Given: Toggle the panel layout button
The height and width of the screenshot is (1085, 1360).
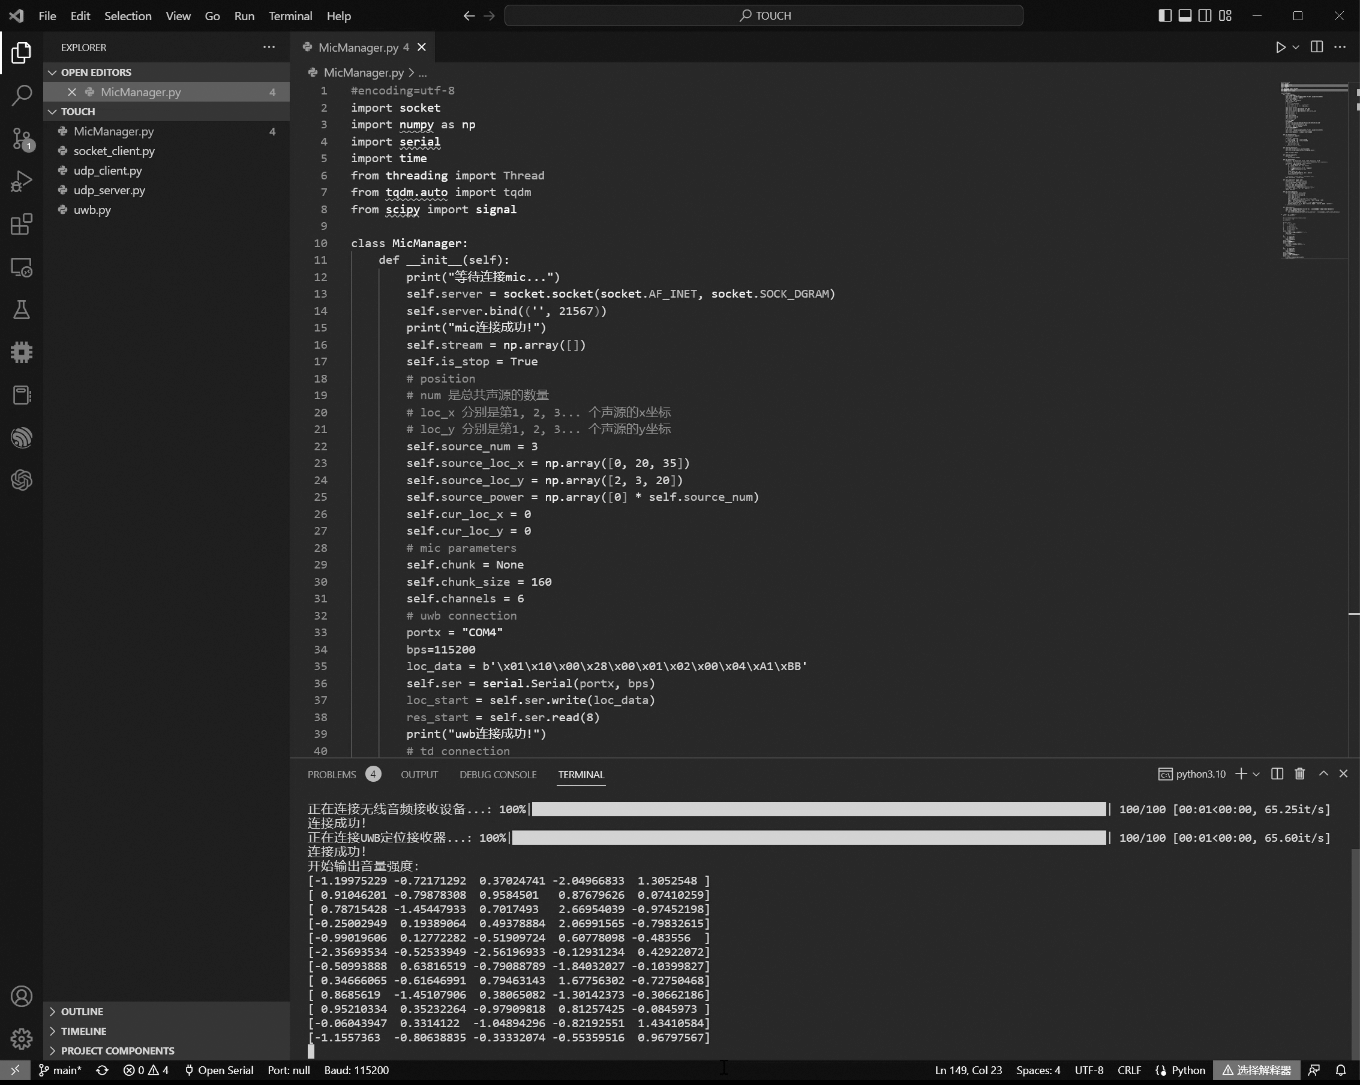Looking at the screenshot, I should (x=1185, y=16).
